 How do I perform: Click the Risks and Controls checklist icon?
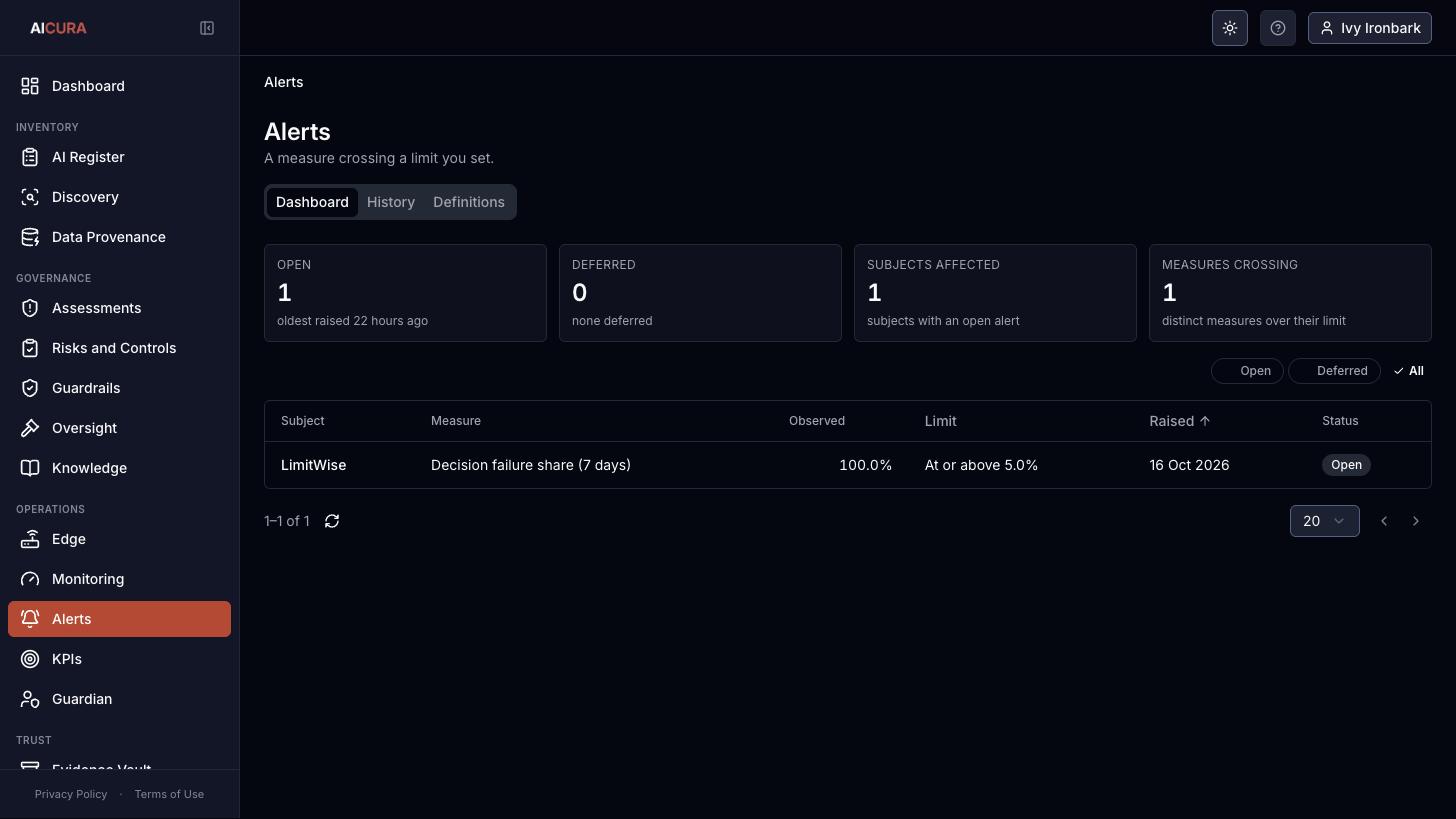coord(30,348)
